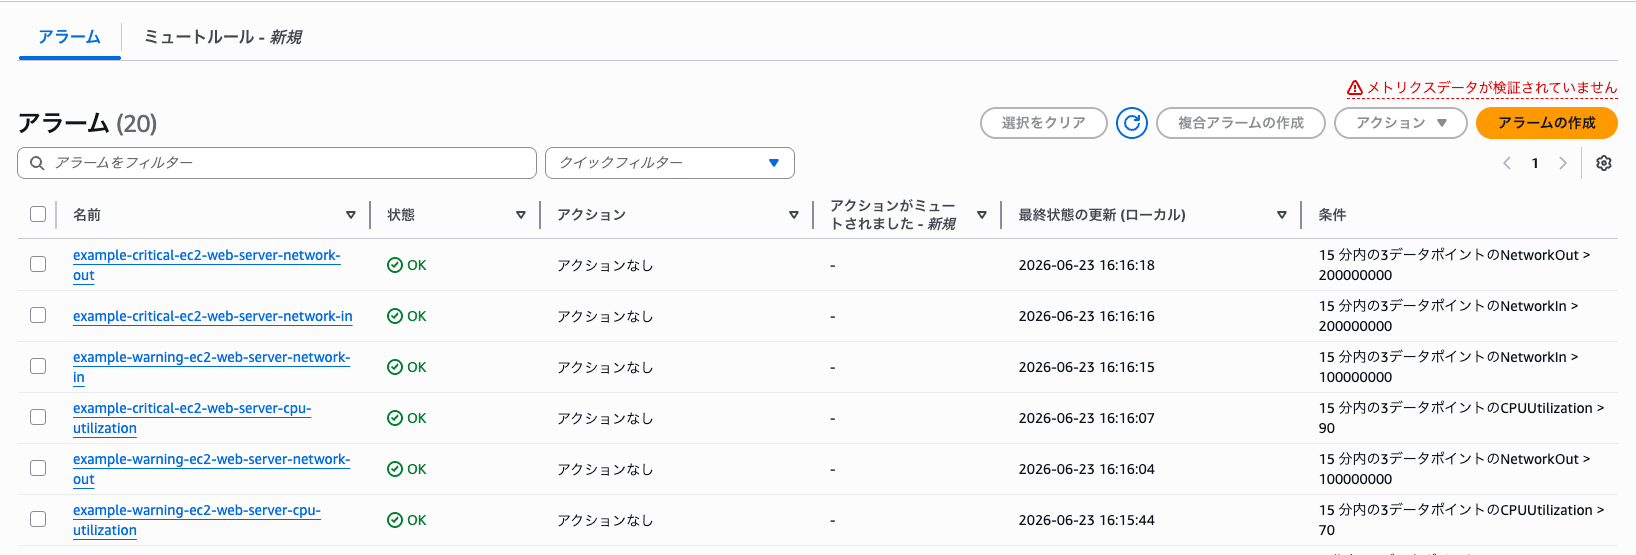The image size is (1636, 555).
Task: Open table preferences gear icon
Action: (x=1604, y=163)
